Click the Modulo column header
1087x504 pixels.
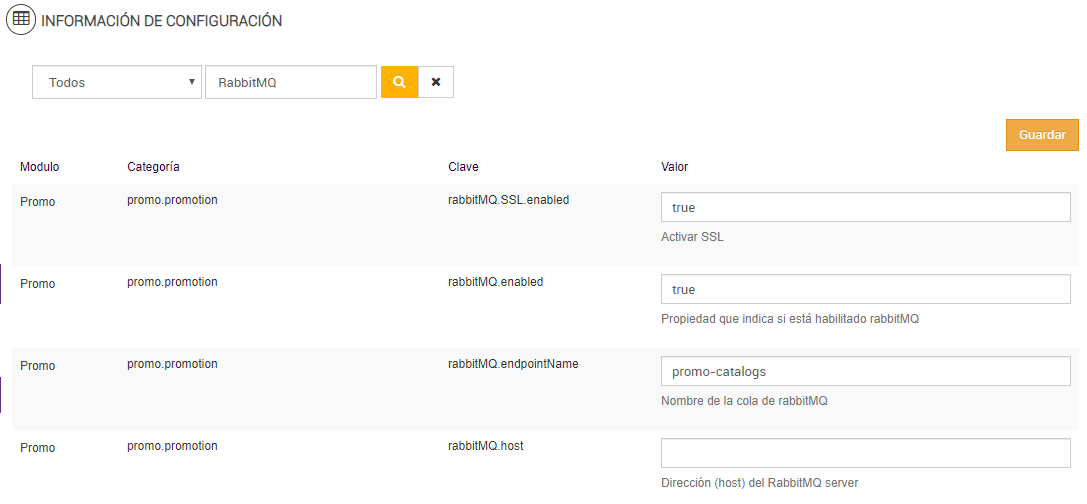(x=40, y=166)
